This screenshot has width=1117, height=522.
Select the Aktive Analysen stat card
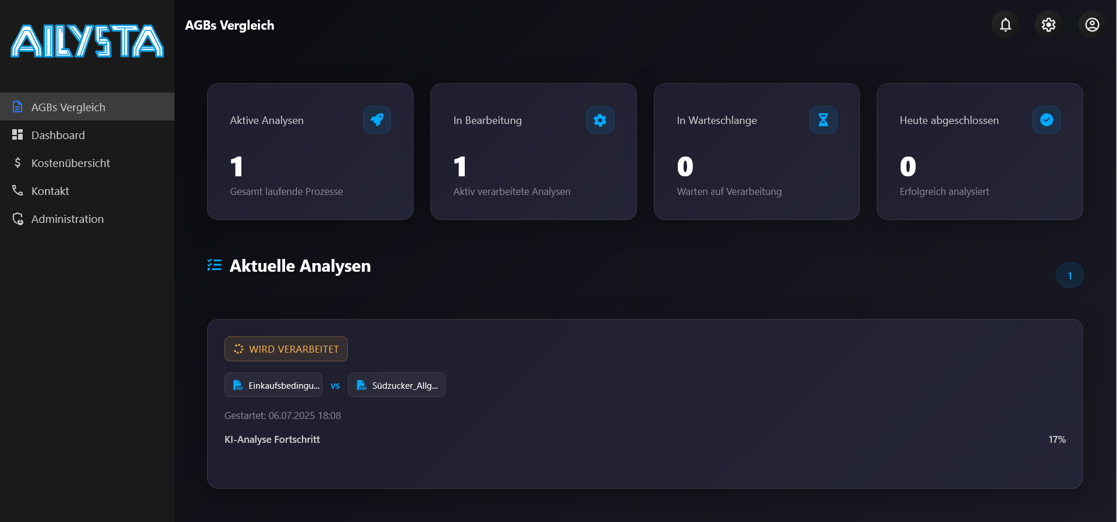pyautogui.click(x=310, y=152)
